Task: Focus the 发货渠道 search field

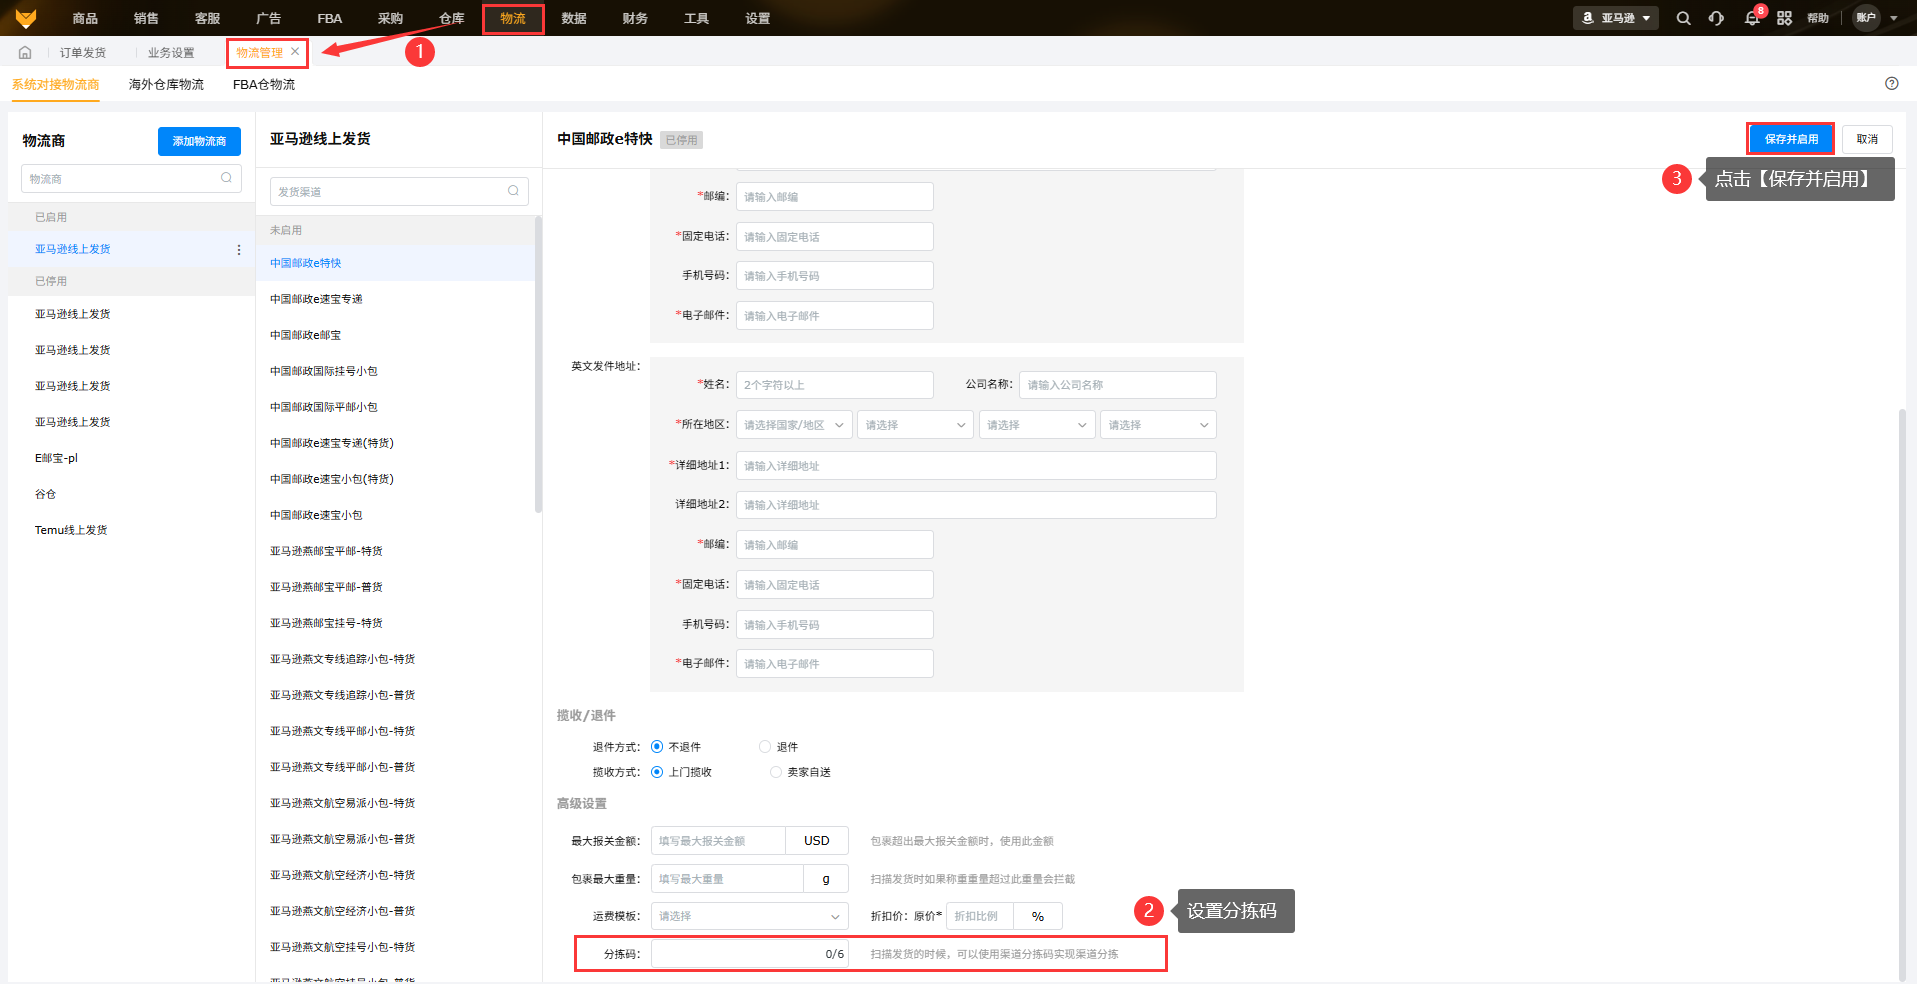Action: tap(399, 191)
